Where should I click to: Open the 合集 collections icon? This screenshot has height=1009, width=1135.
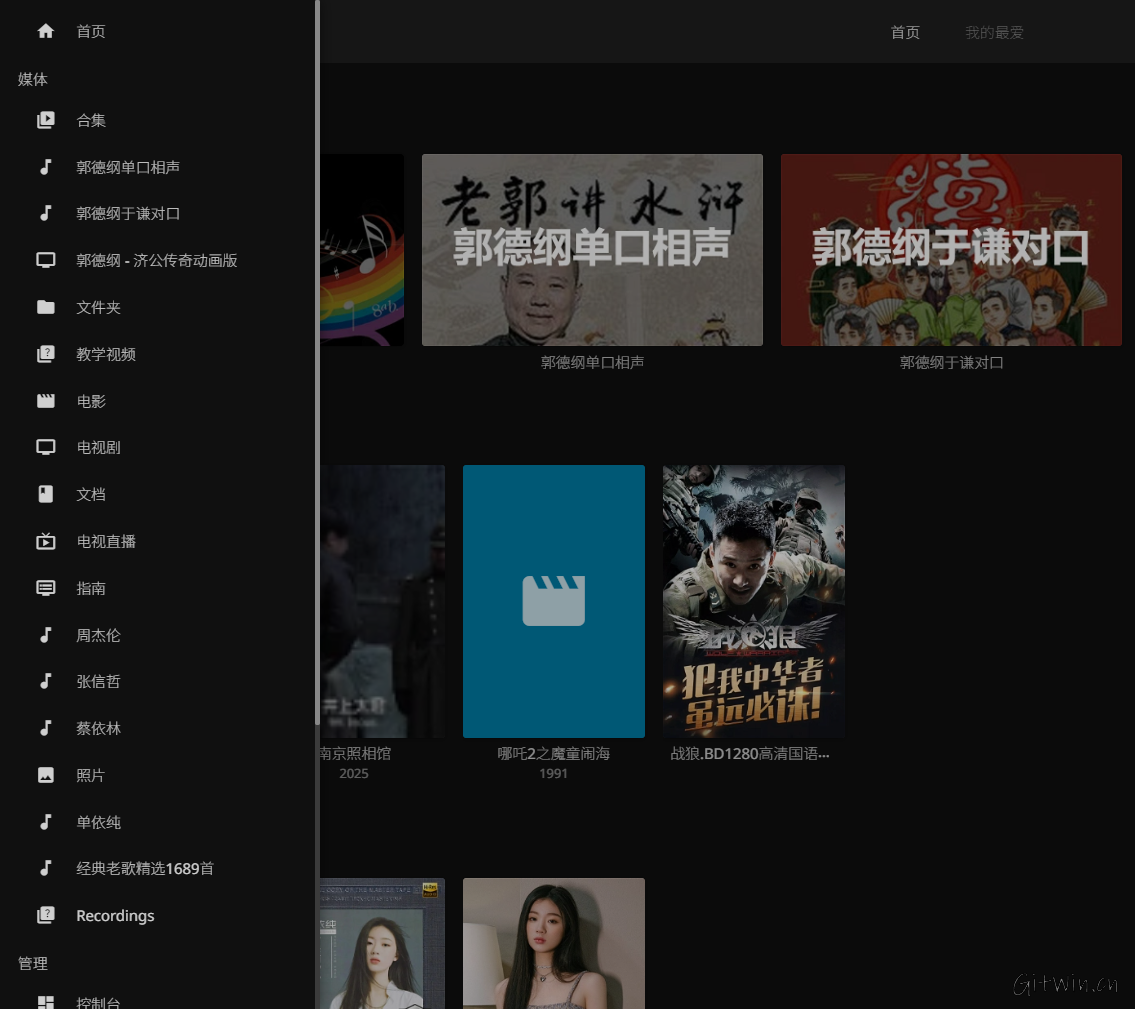tap(45, 120)
